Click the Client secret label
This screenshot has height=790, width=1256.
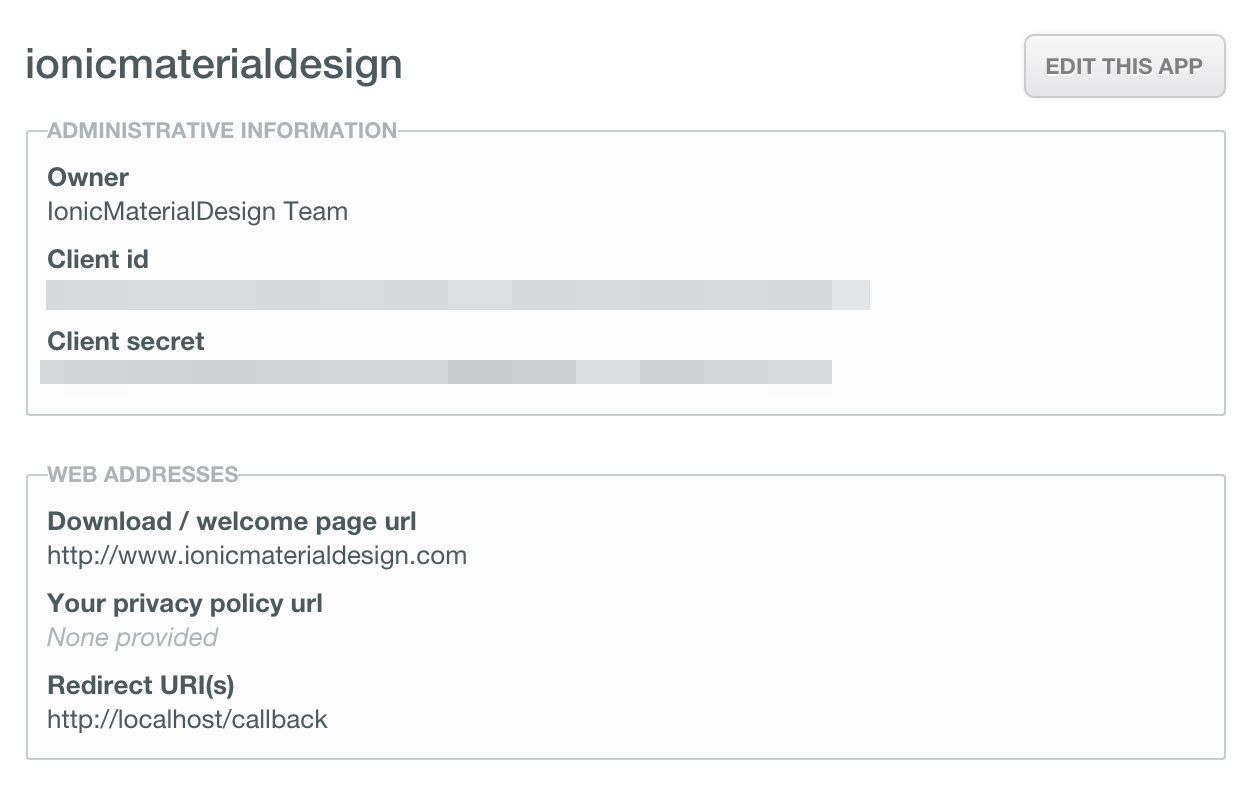[126, 342]
